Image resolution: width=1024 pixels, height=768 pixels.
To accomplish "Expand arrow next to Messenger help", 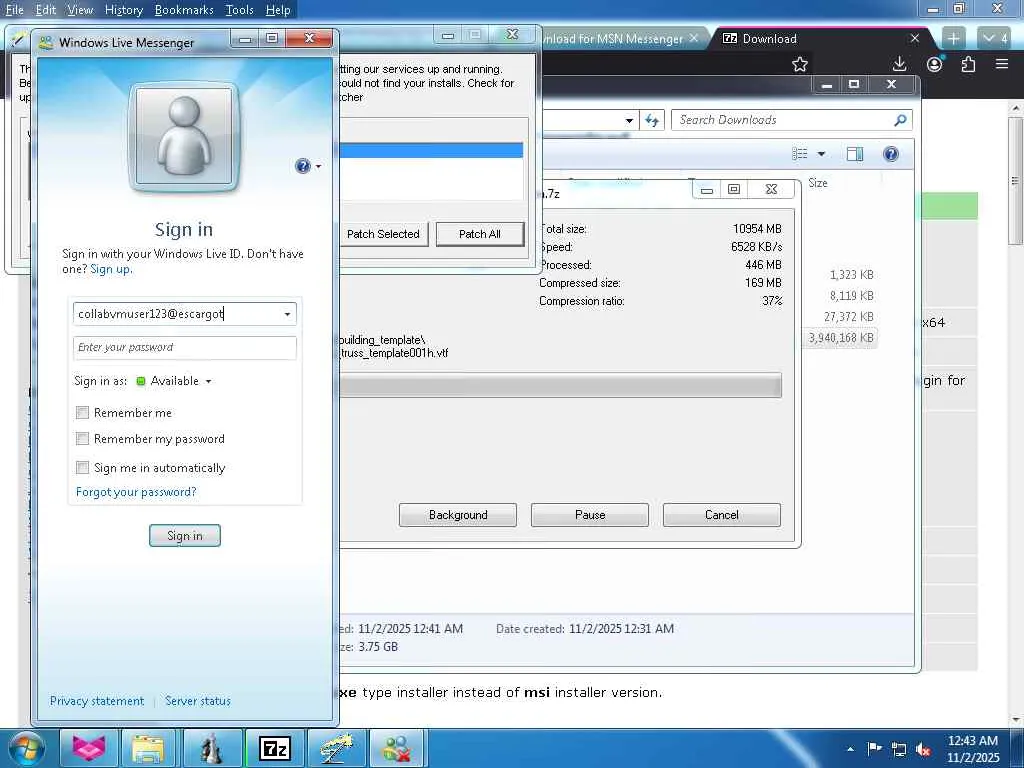I will [318, 167].
